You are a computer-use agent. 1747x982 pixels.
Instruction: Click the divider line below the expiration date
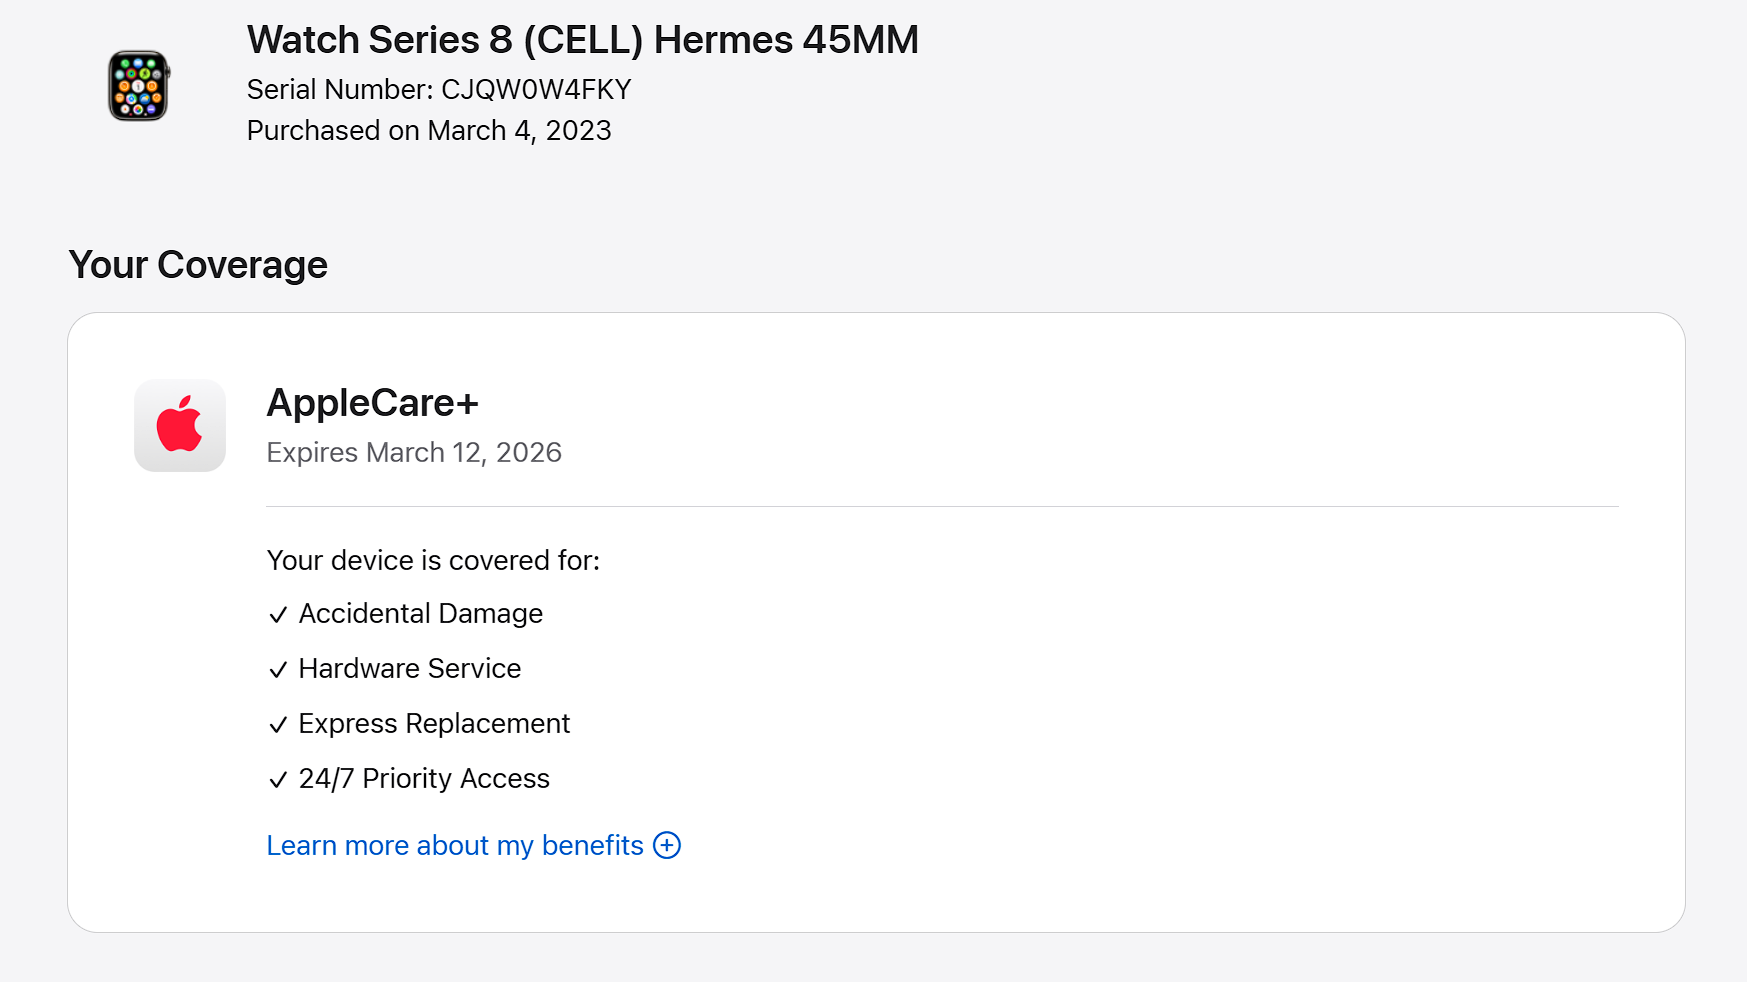(x=942, y=507)
